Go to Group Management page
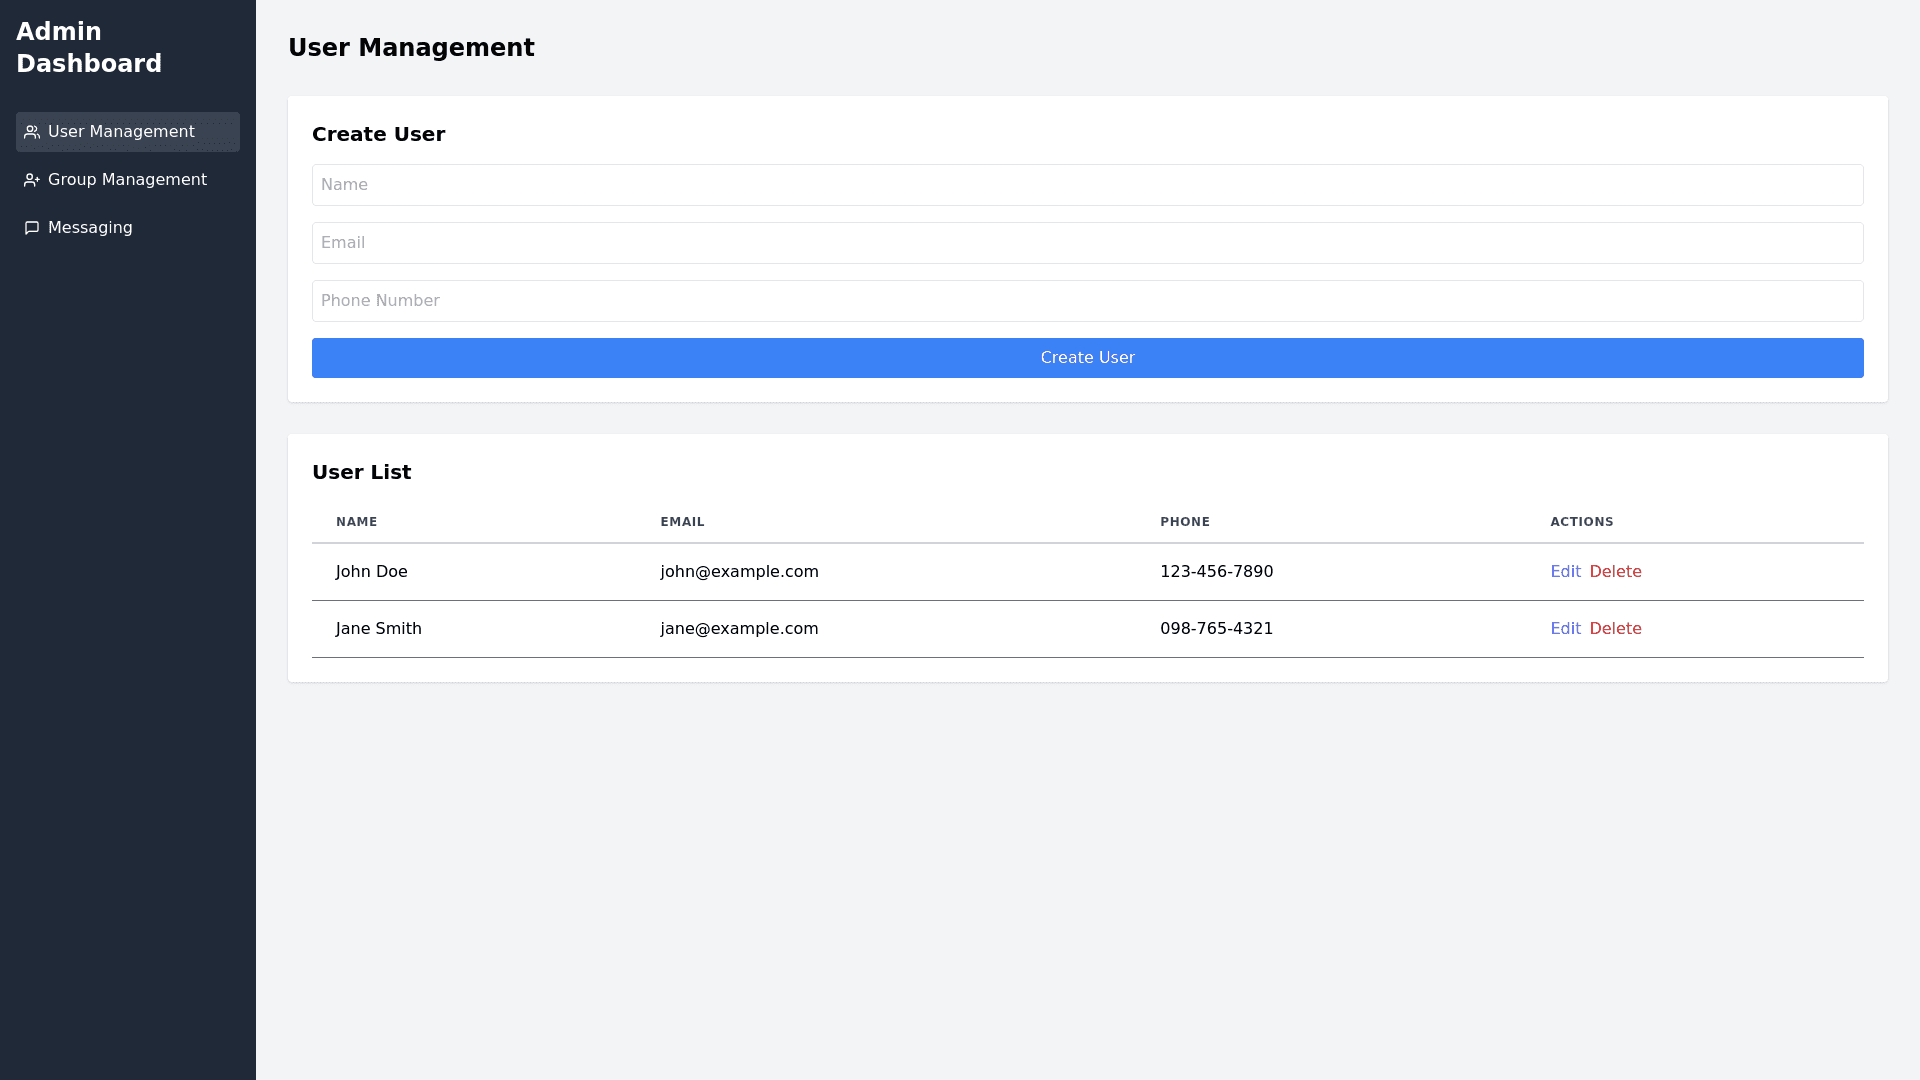The width and height of the screenshot is (1920, 1080). click(127, 180)
